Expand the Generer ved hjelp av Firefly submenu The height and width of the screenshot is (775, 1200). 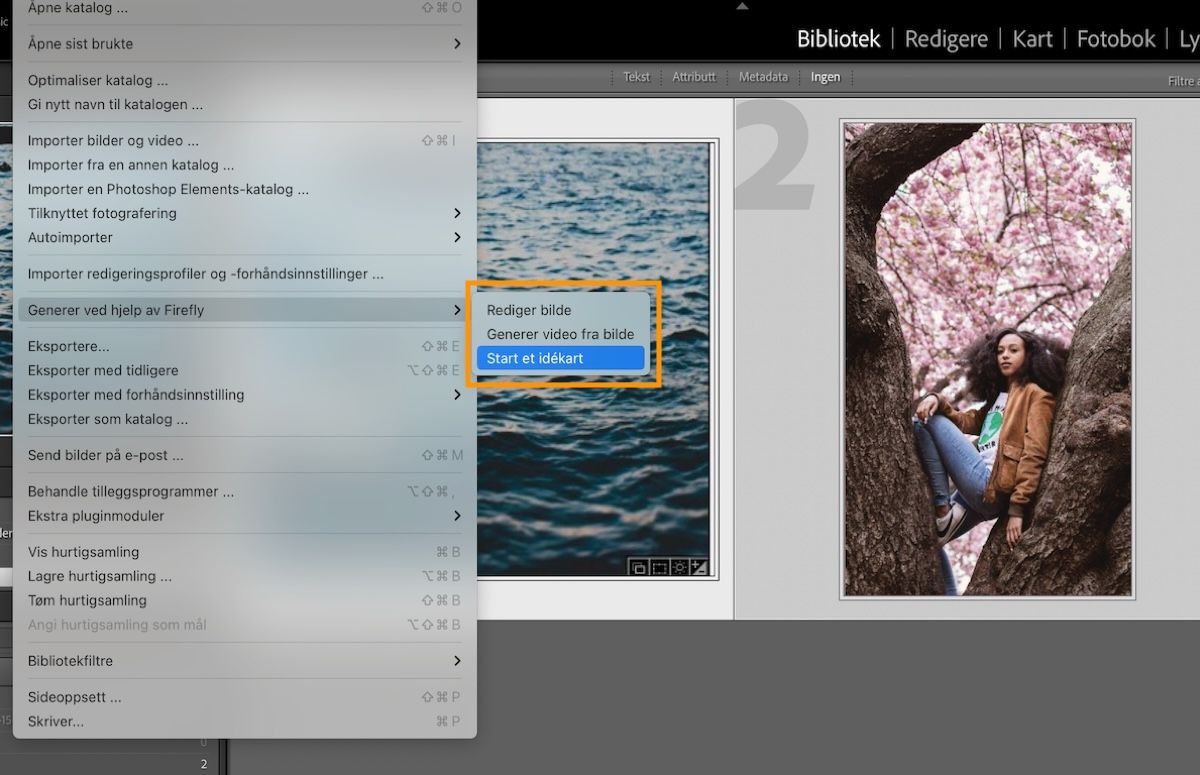point(240,310)
